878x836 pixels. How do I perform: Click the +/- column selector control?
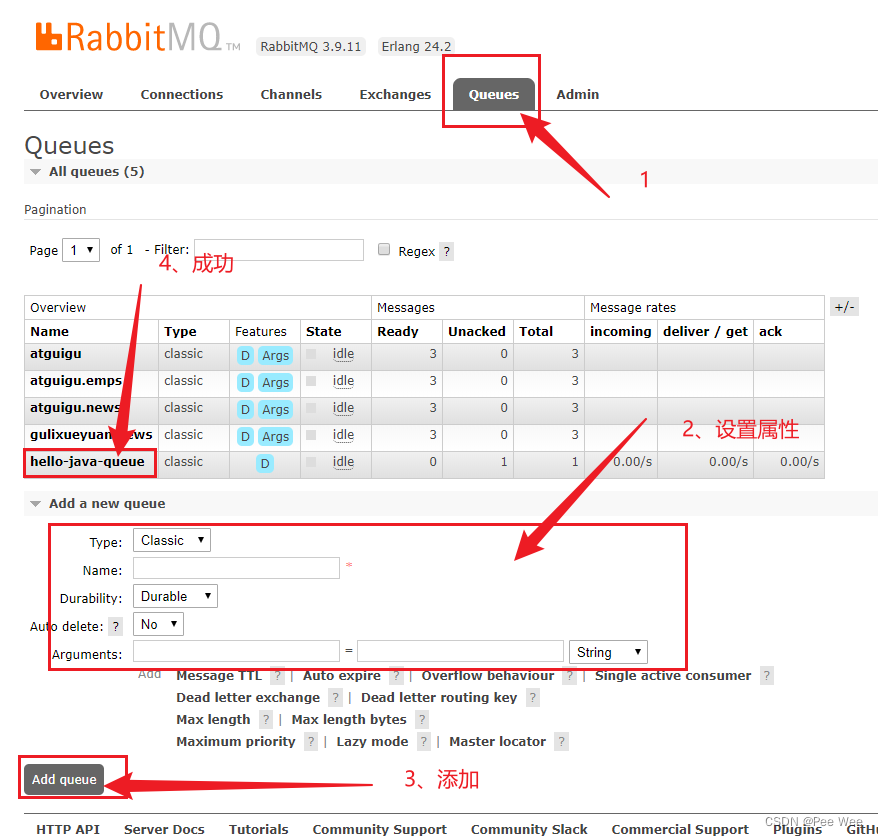844,307
